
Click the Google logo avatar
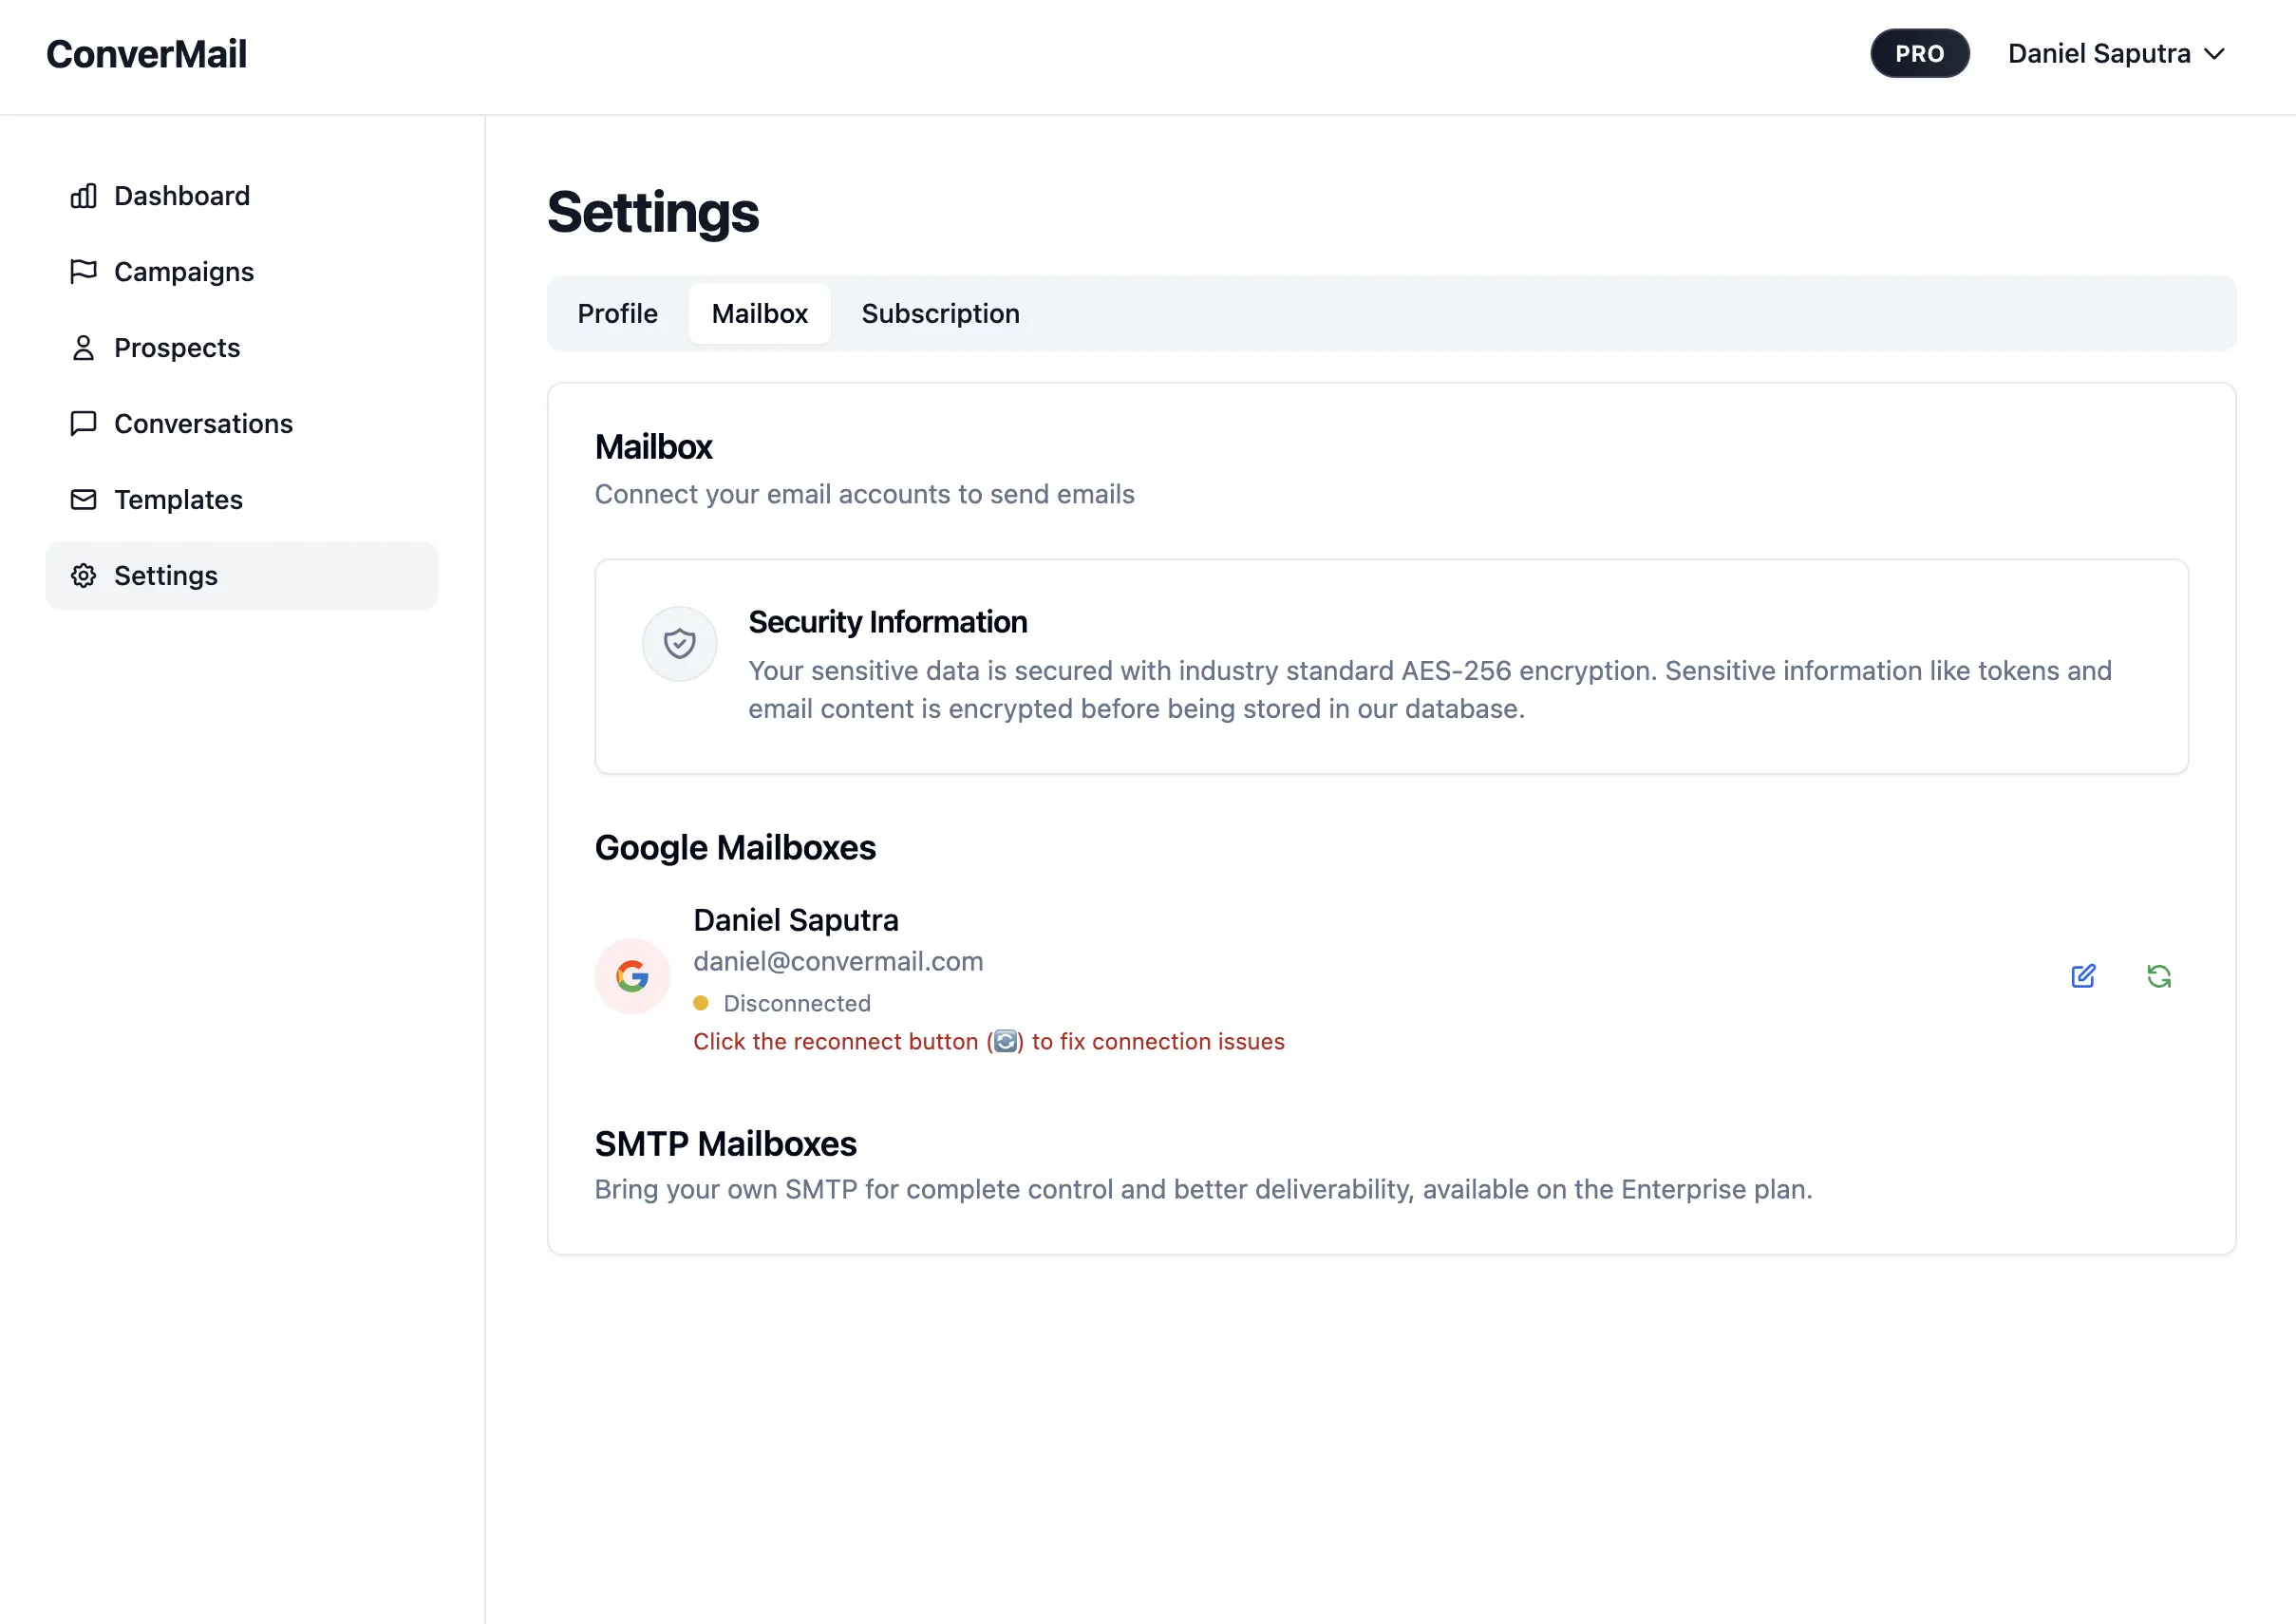(x=632, y=976)
